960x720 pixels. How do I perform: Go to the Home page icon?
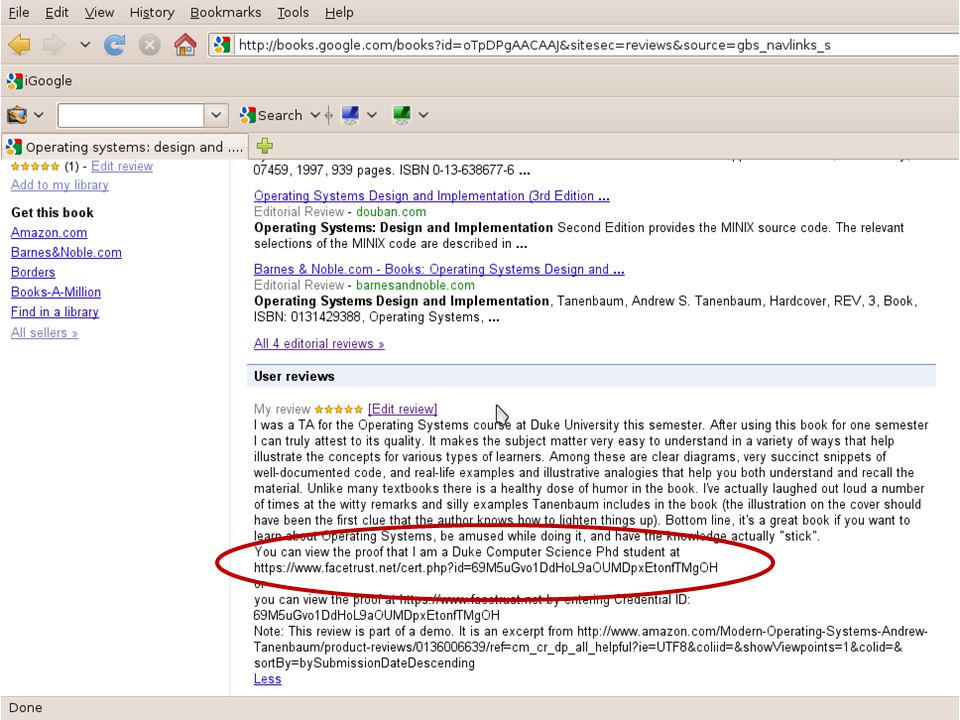click(x=185, y=45)
